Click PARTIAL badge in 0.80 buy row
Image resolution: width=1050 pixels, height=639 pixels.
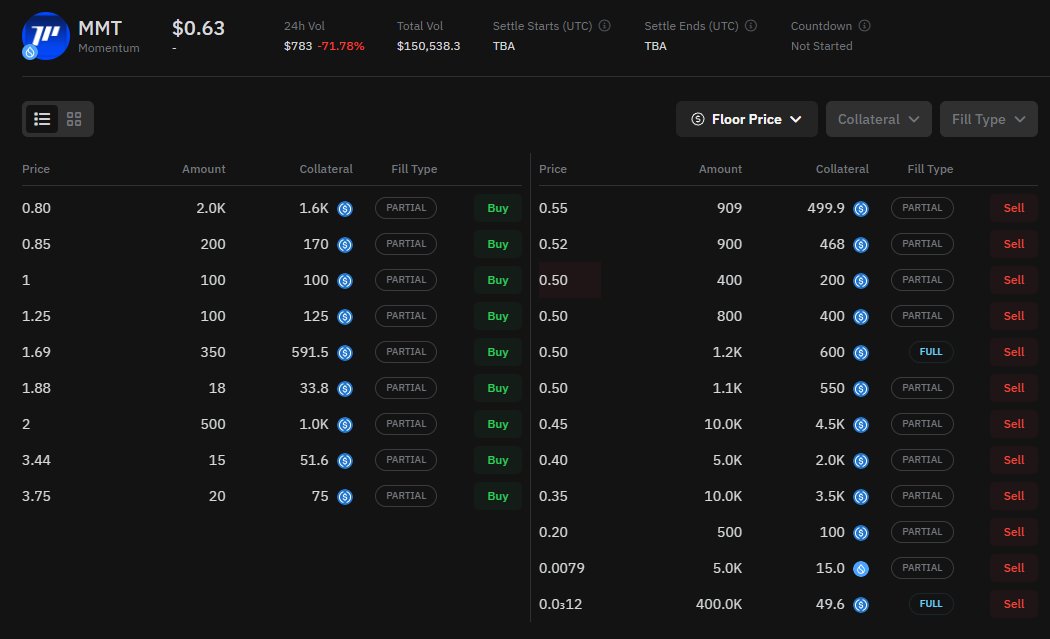(406, 208)
